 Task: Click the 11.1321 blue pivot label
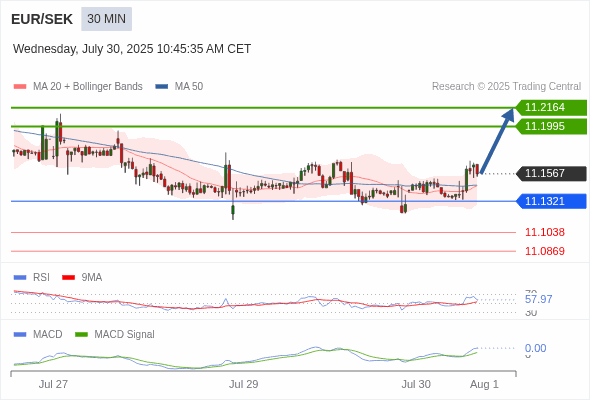click(x=551, y=201)
